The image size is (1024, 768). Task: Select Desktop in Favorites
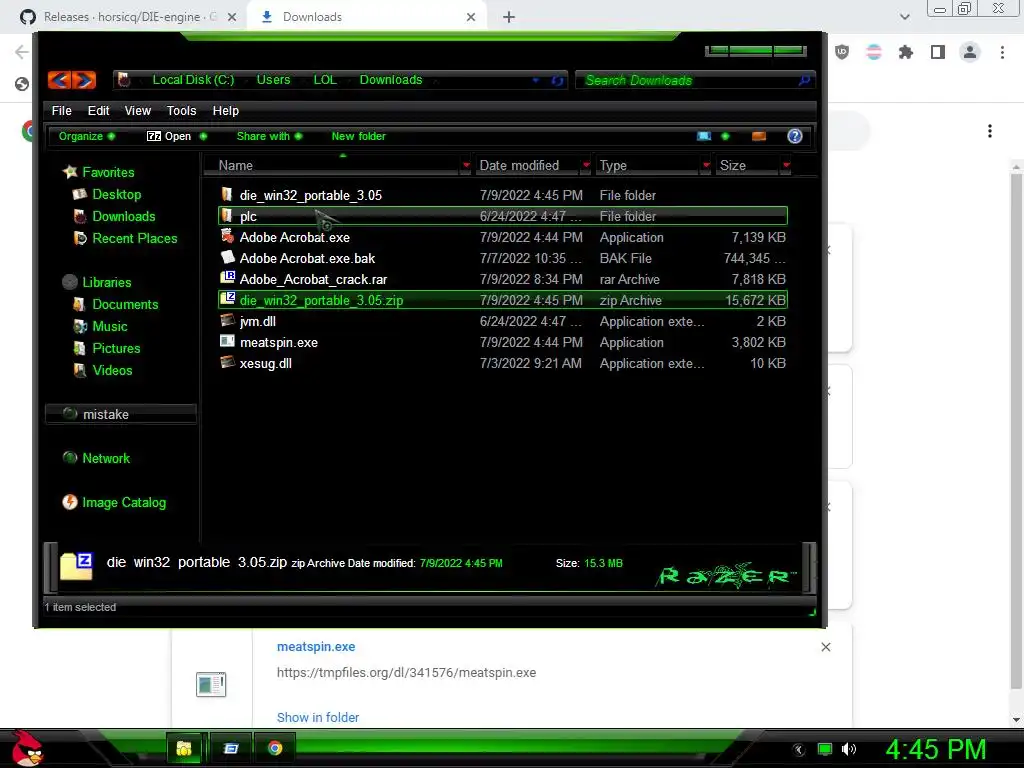[x=116, y=194]
